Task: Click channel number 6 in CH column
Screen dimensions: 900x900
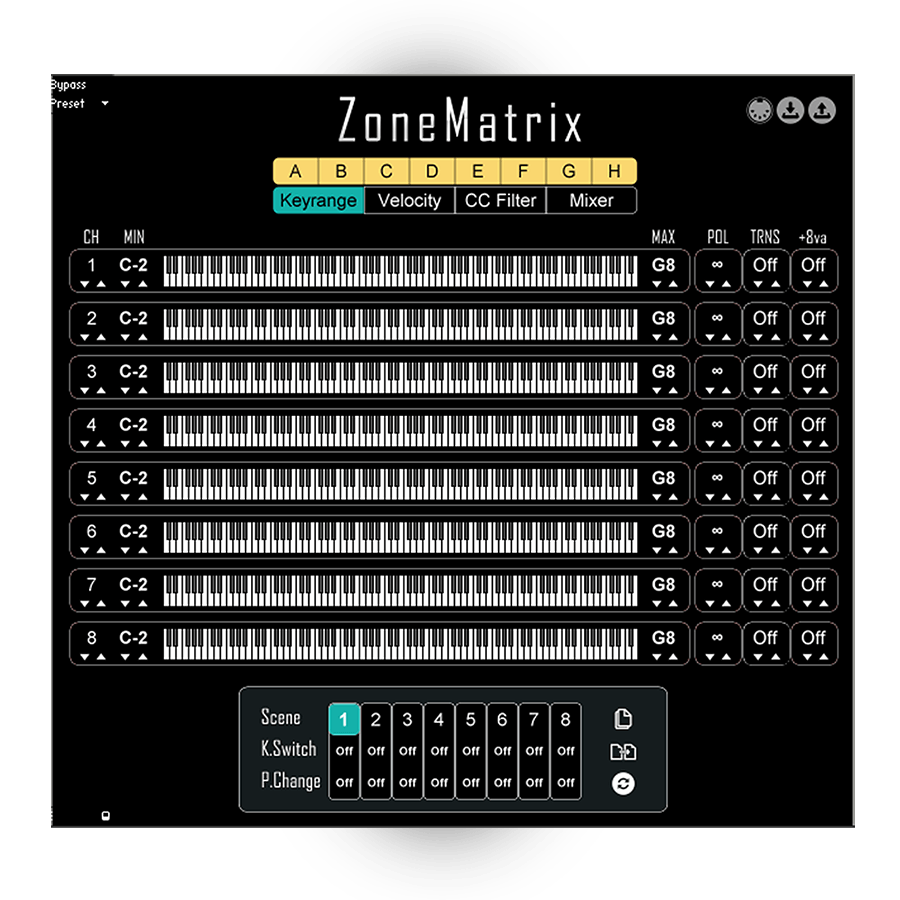Action: pyautogui.click(x=91, y=532)
